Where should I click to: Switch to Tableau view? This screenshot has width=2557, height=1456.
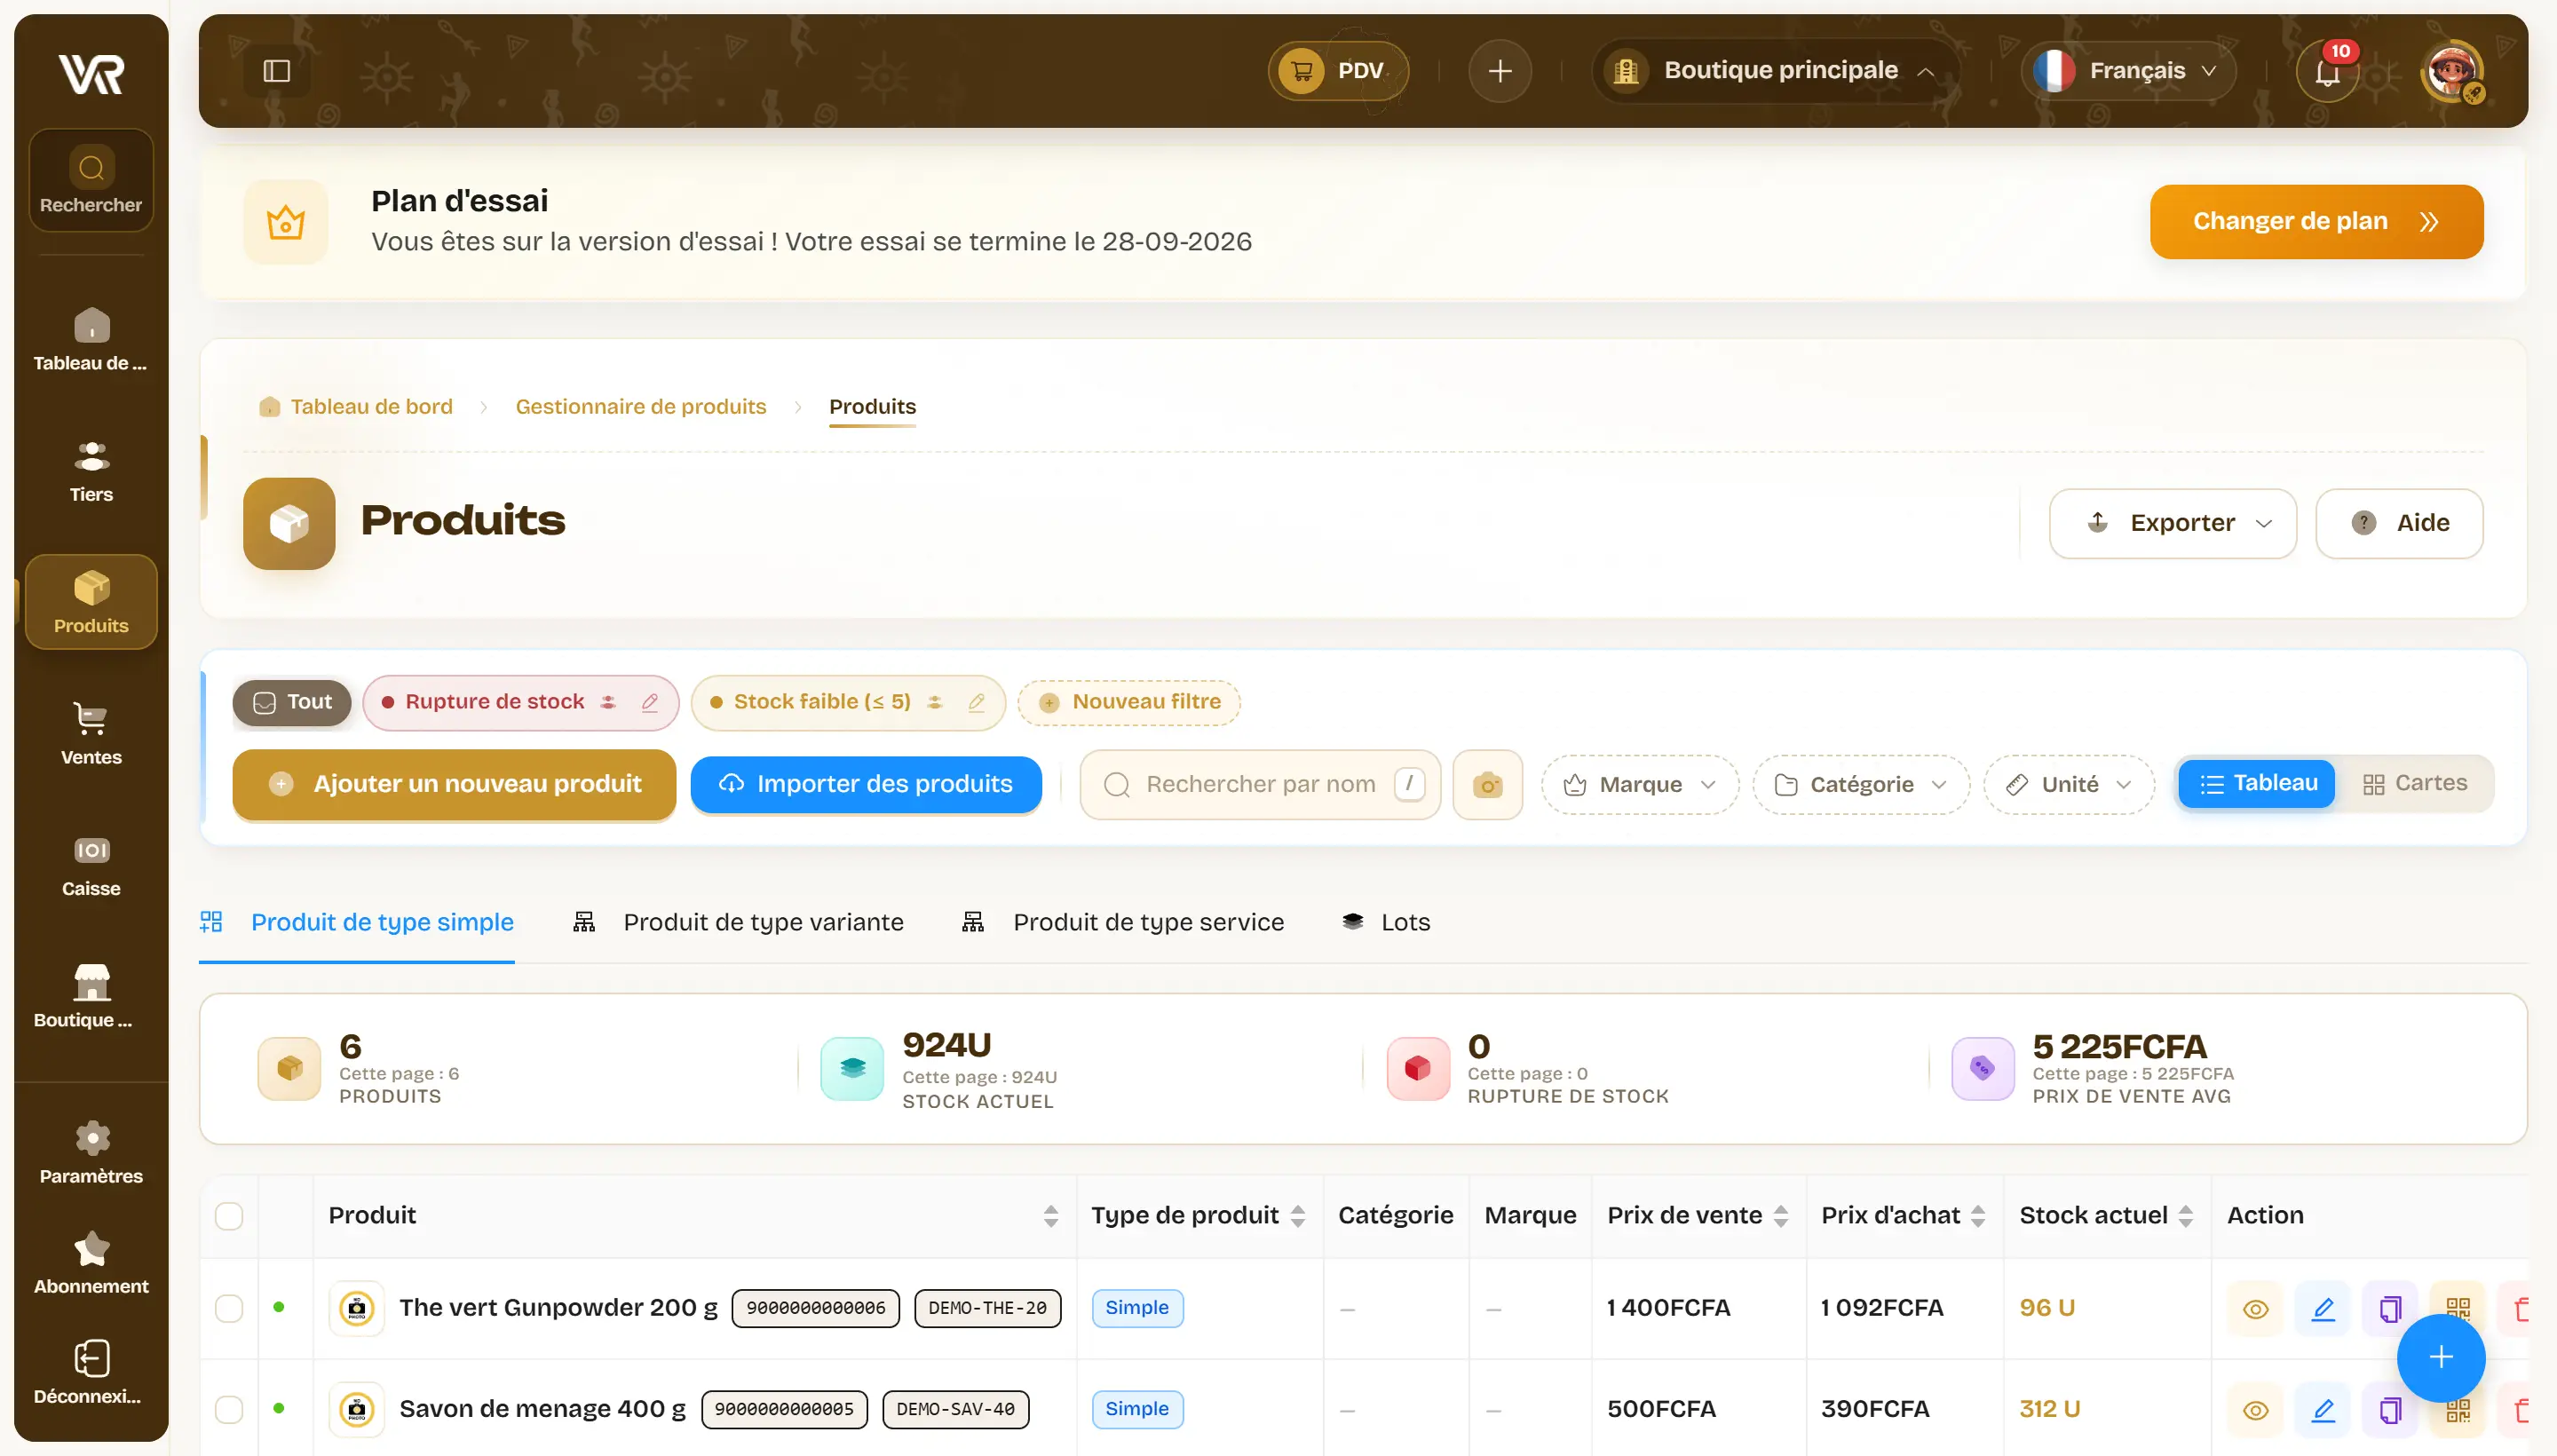2257,784
